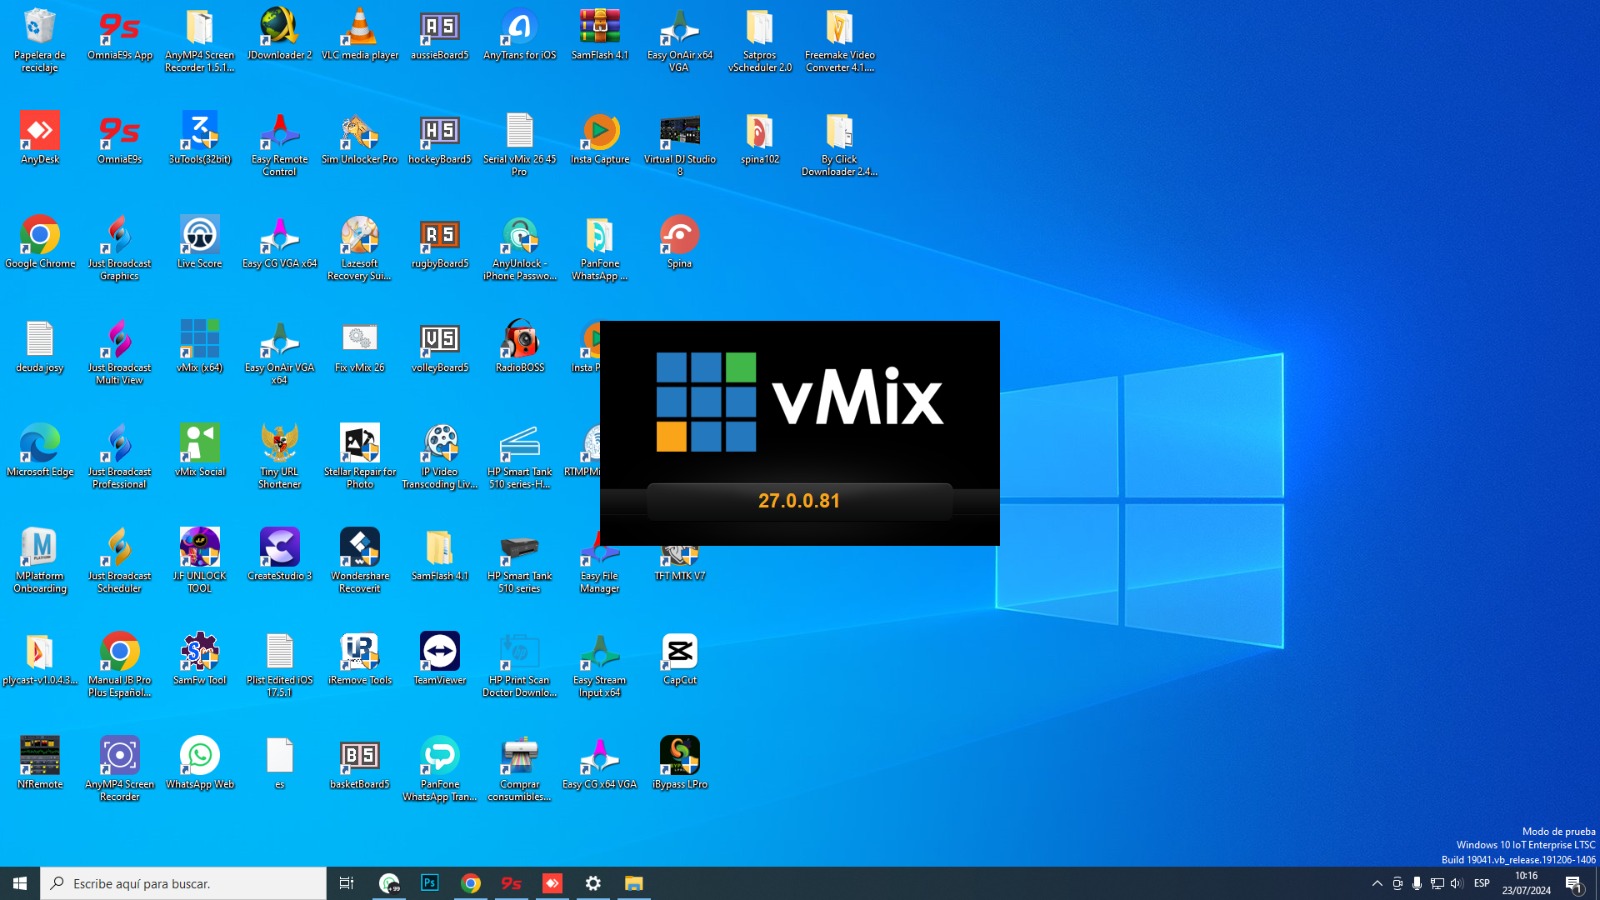1600x900 pixels.
Task: Open iBypass LPro shortcut
Action: click(x=680, y=762)
